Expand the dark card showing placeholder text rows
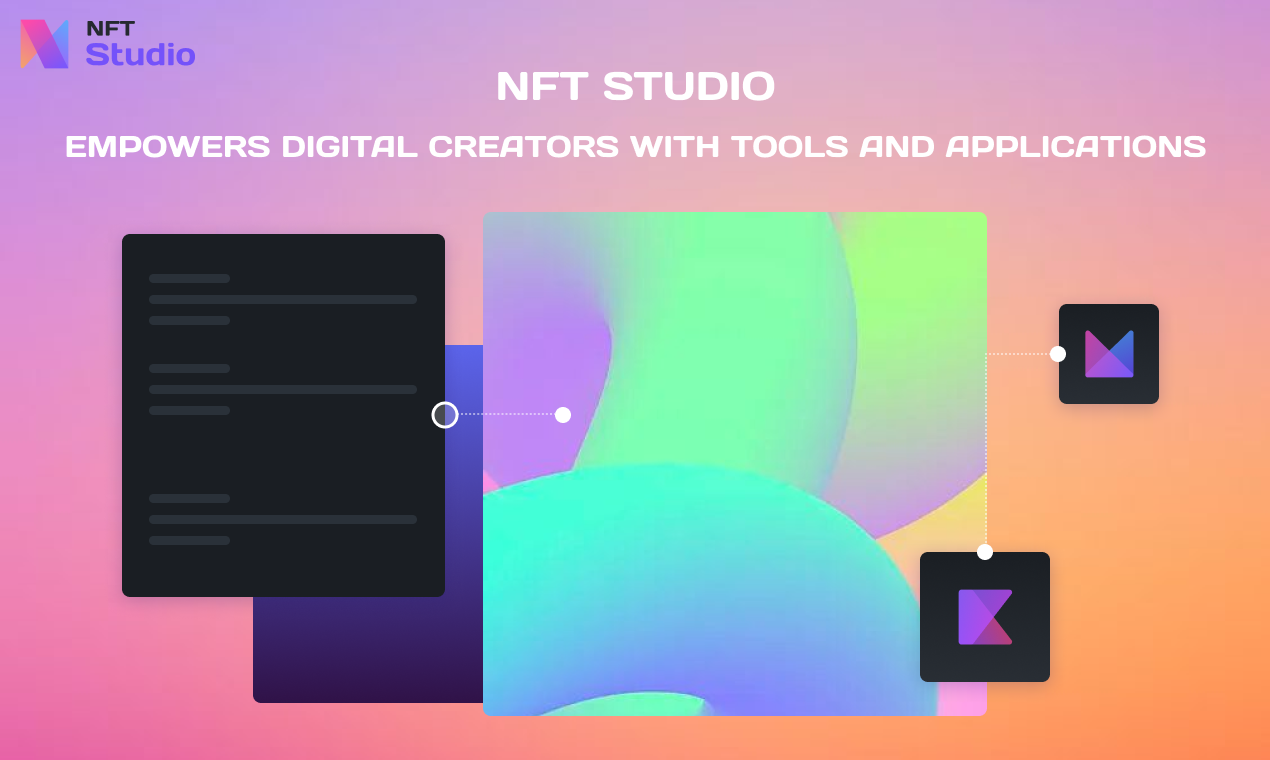The image size is (1270, 760). tap(283, 414)
